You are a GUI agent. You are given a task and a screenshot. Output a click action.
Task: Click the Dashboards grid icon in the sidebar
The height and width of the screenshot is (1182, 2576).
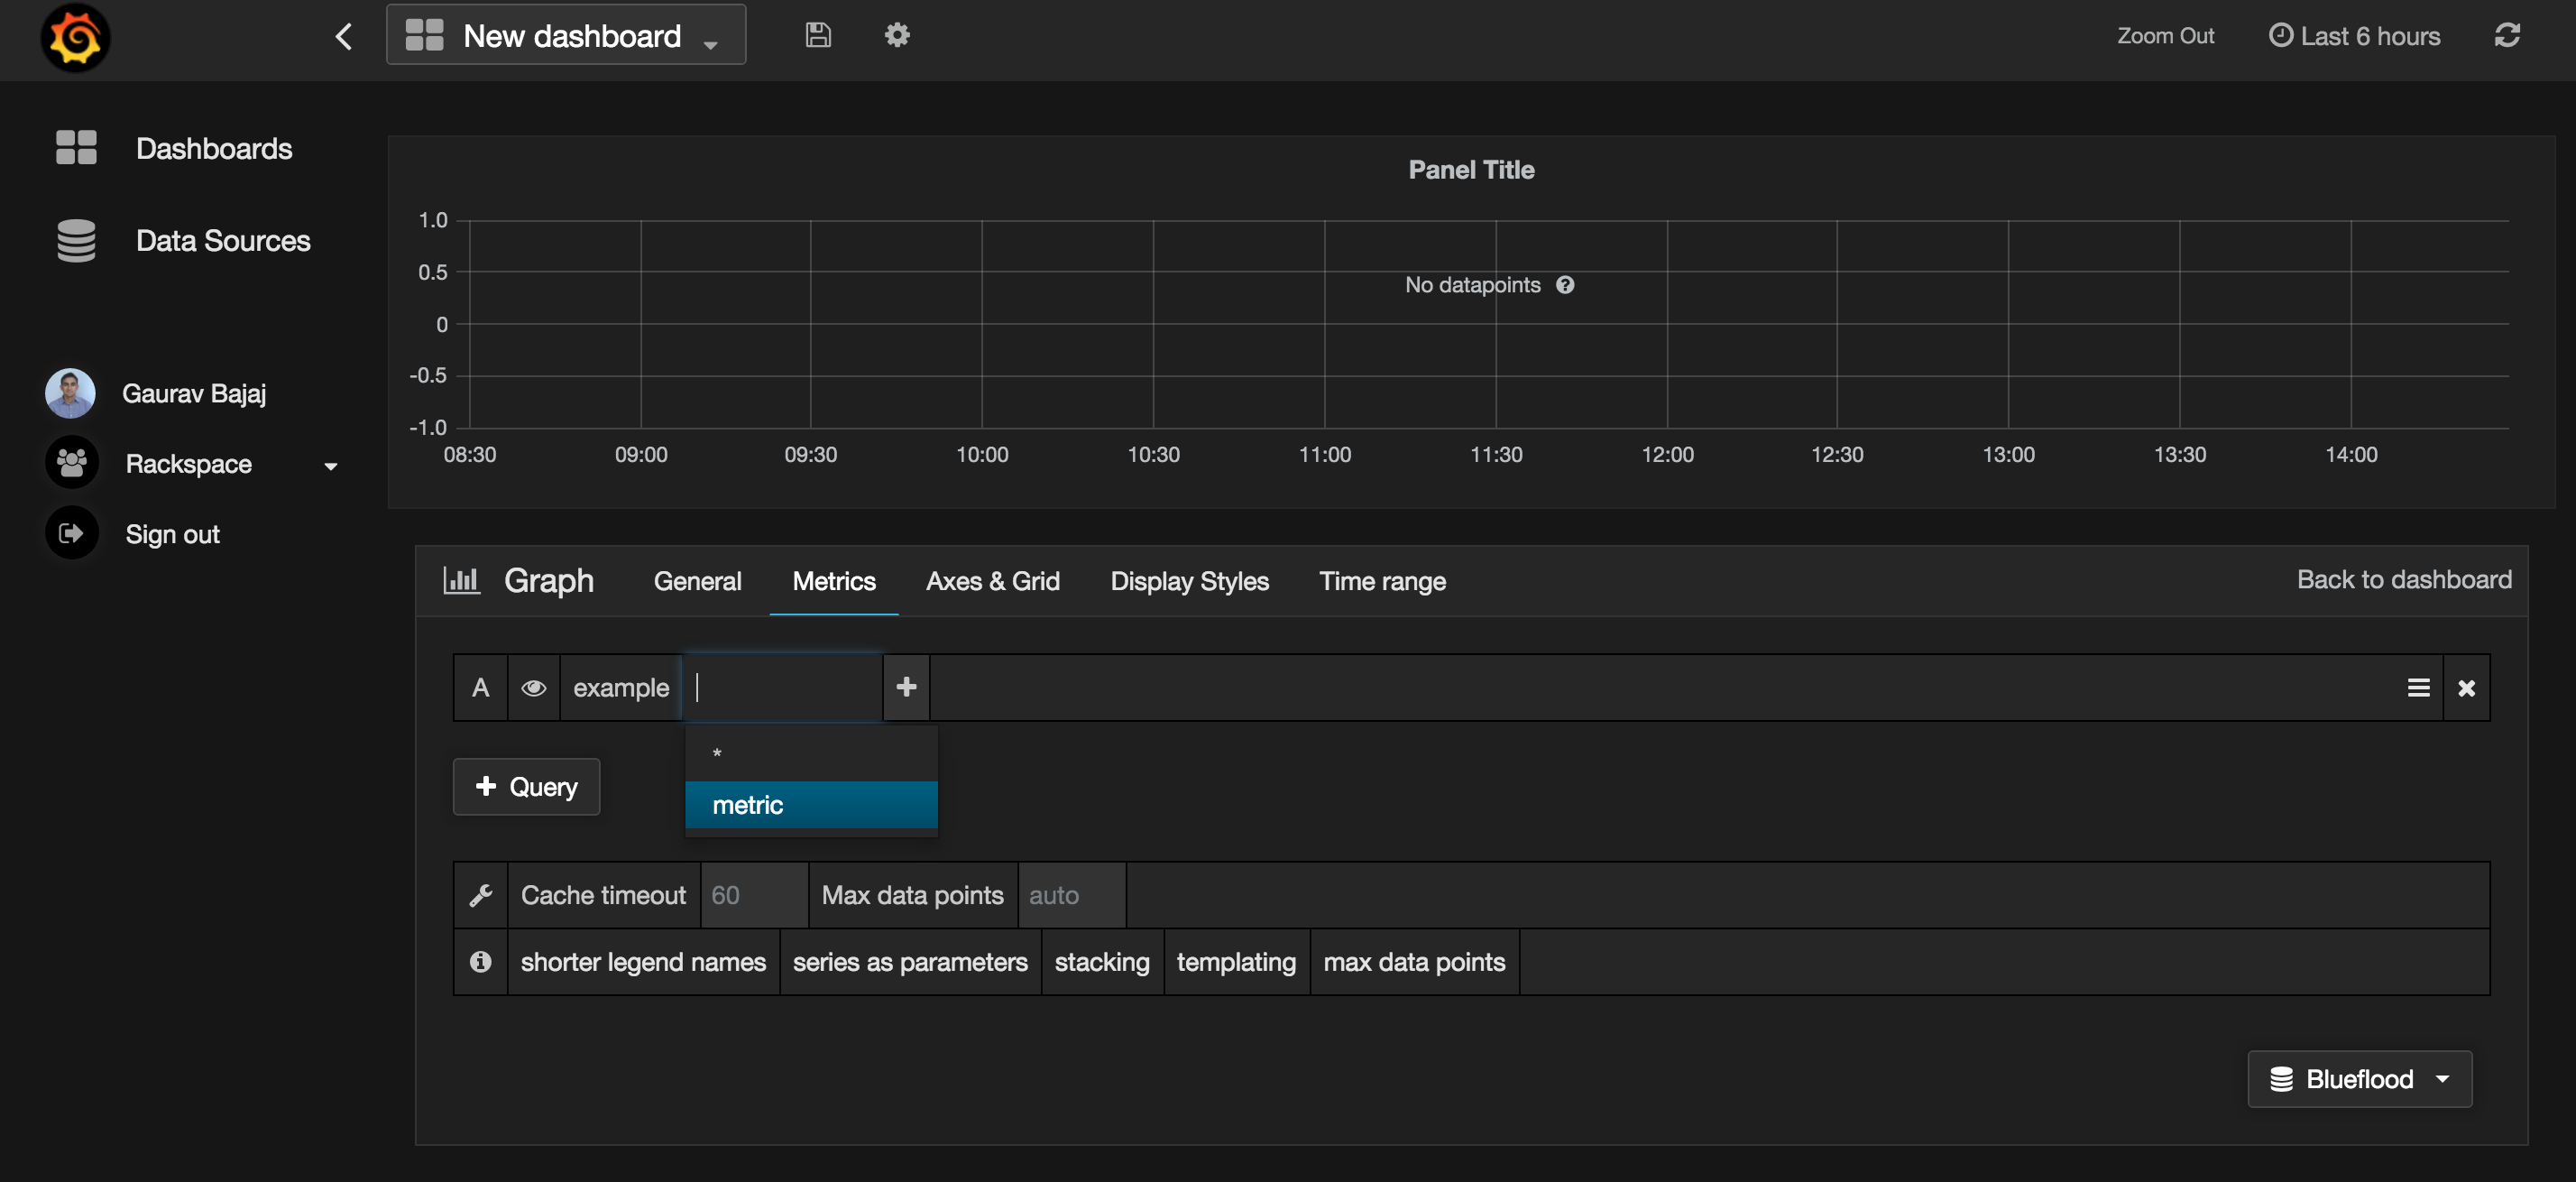76,147
